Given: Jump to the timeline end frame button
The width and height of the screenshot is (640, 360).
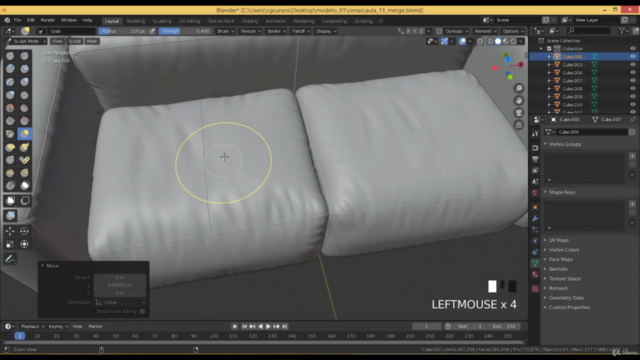Looking at the screenshot, I should tap(285, 327).
